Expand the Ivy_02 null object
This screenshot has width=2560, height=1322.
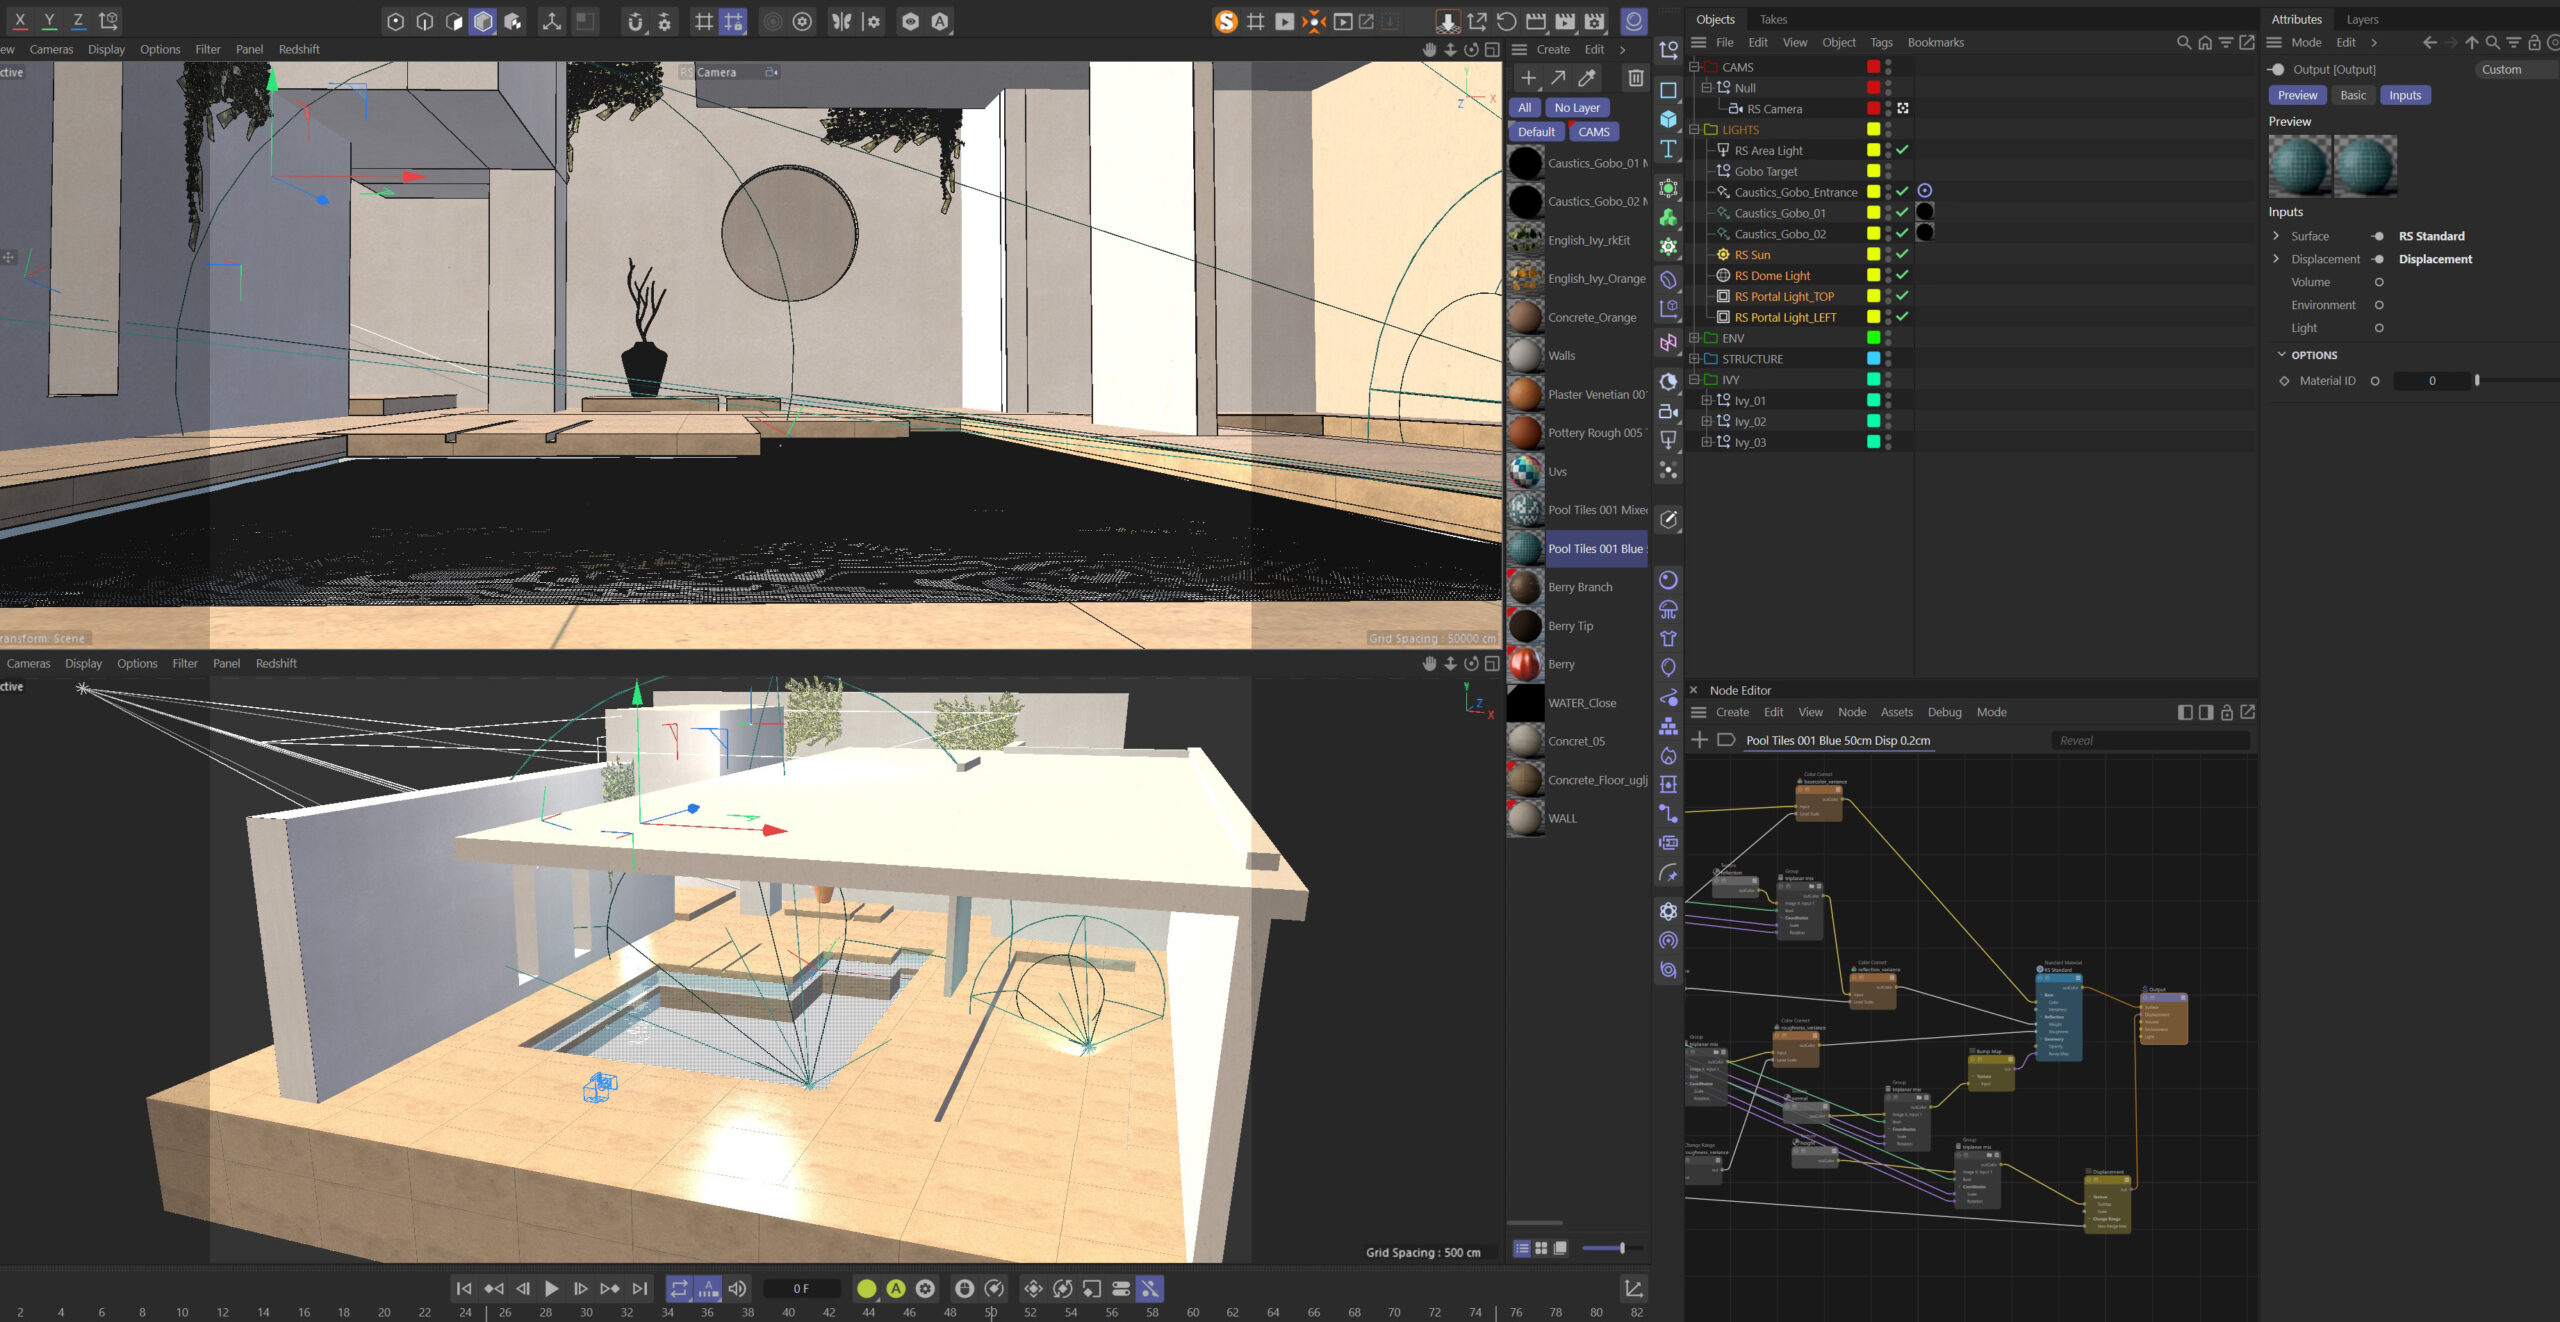coord(1706,421)
